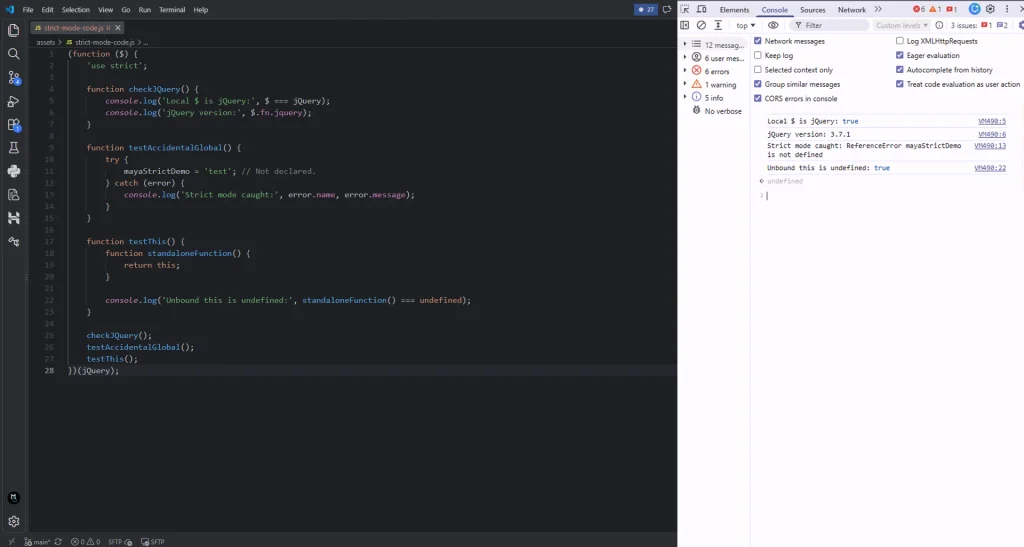Show more DevTools tabs chevron
The image size is (1024, 547).
click(x=878, y=9)
